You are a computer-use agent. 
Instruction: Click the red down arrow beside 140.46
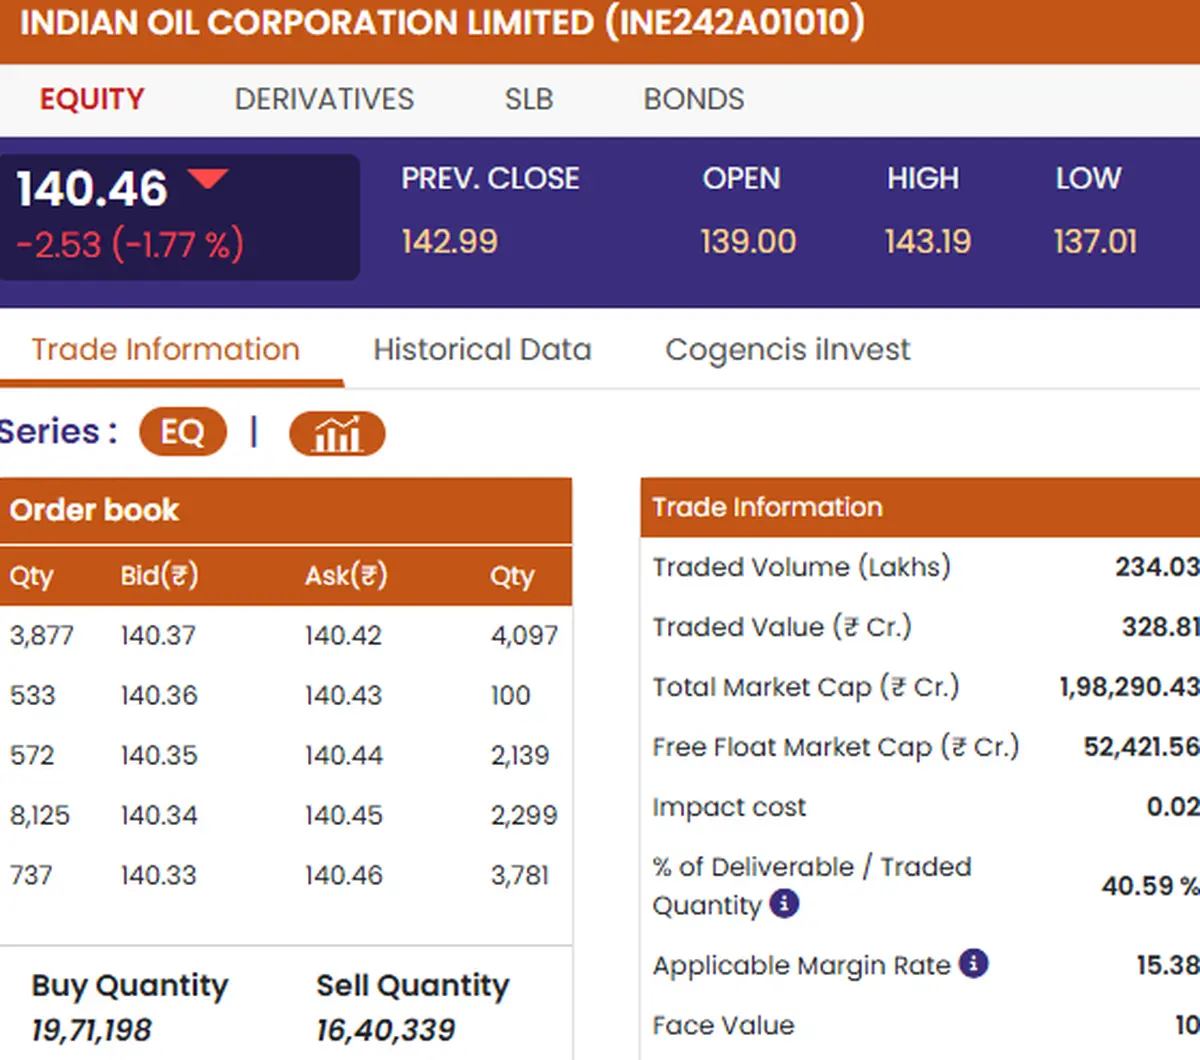click(208, 179)
